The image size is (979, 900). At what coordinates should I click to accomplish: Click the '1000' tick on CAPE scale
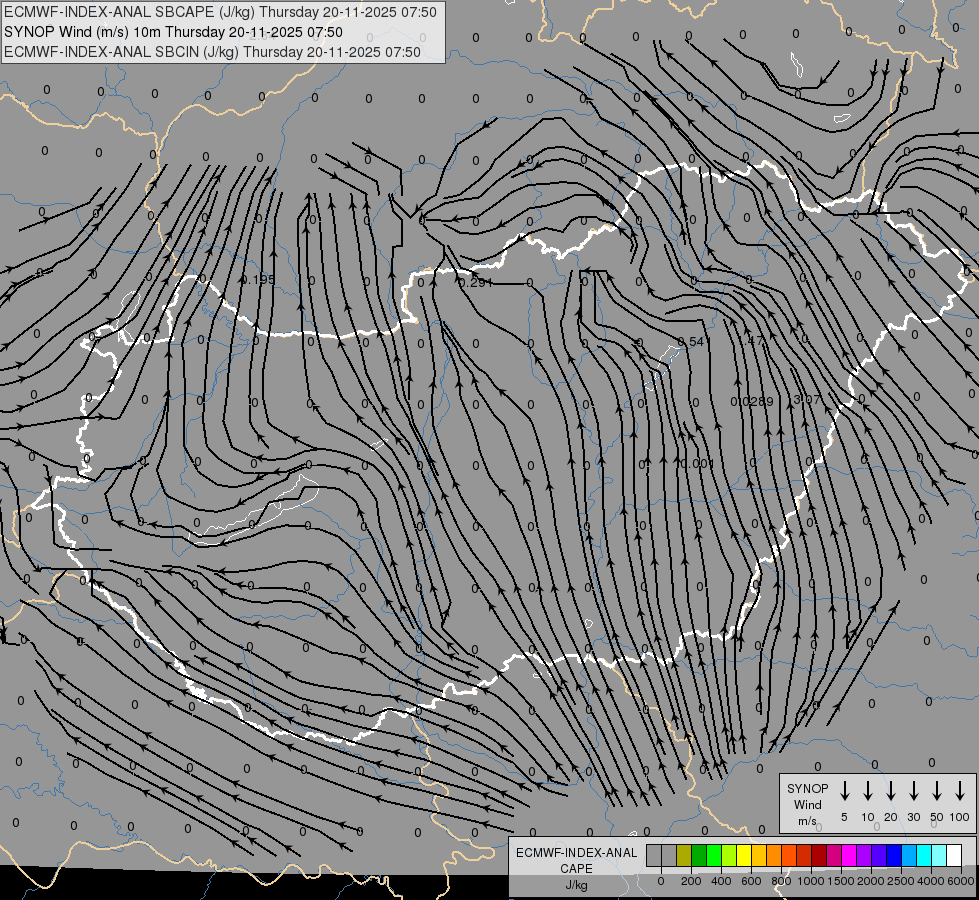(x=811, y=881)
